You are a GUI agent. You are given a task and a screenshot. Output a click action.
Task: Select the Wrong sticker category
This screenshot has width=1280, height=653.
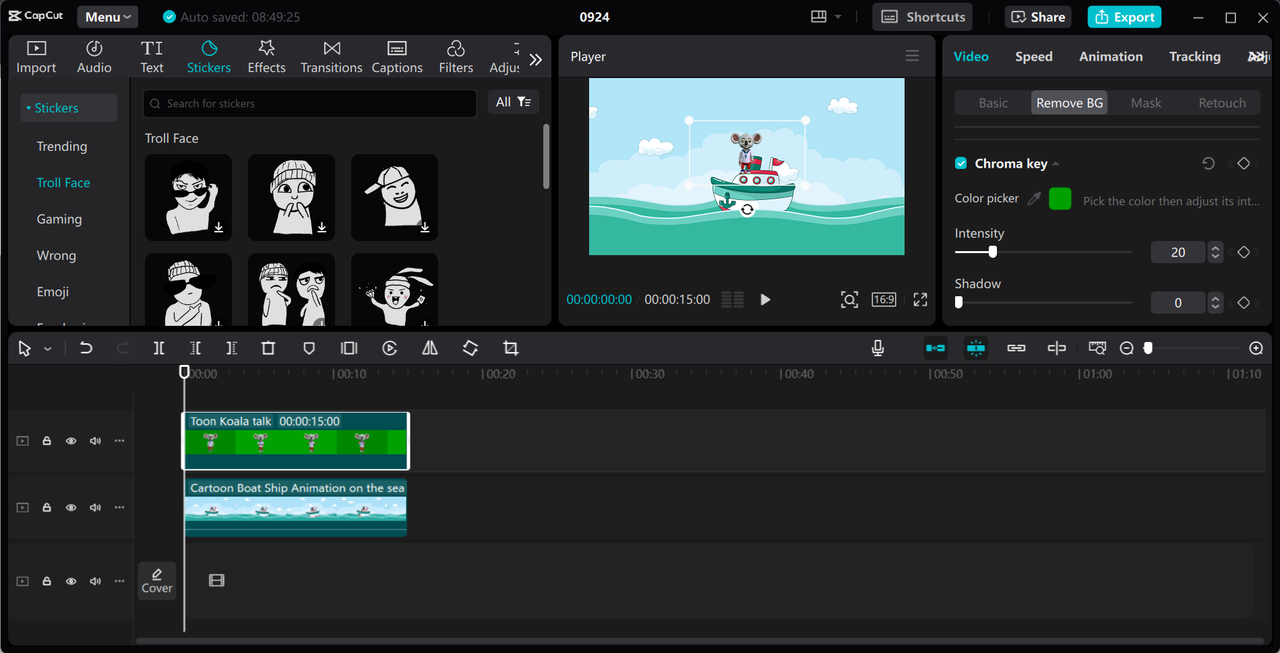click(x=56, y=255)
